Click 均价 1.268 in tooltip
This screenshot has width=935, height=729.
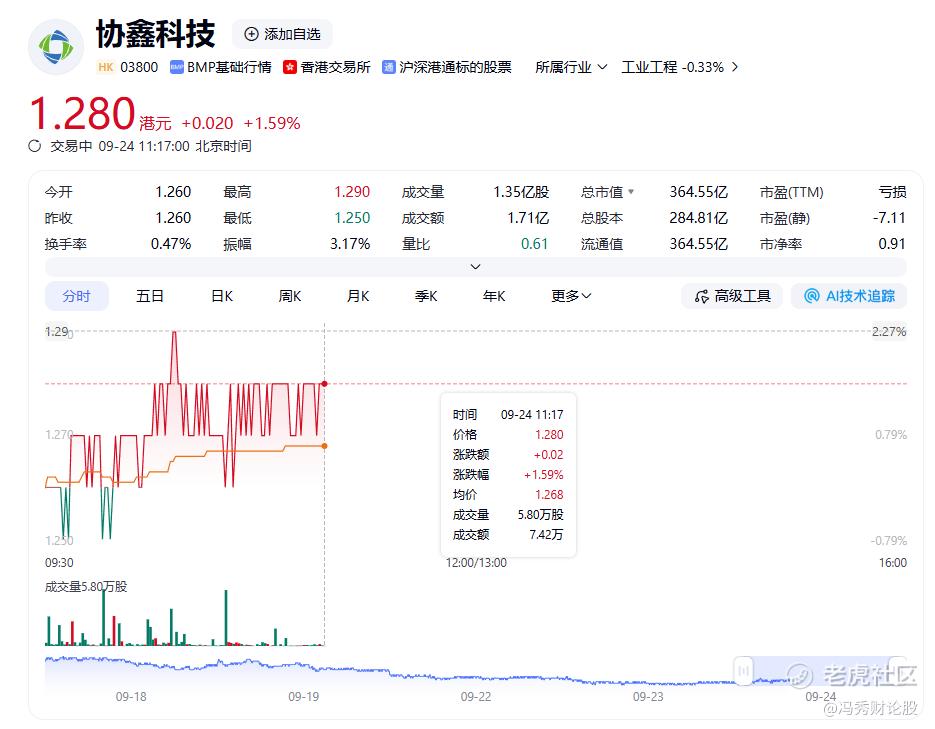tap(549, 494)
